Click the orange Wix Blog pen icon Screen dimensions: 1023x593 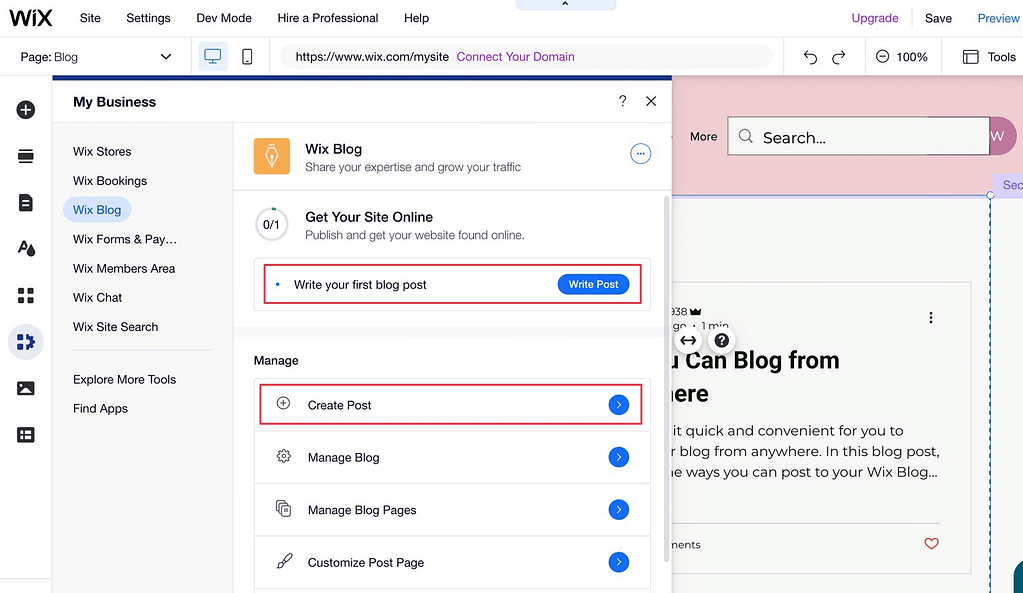click(x=271, y=156)
